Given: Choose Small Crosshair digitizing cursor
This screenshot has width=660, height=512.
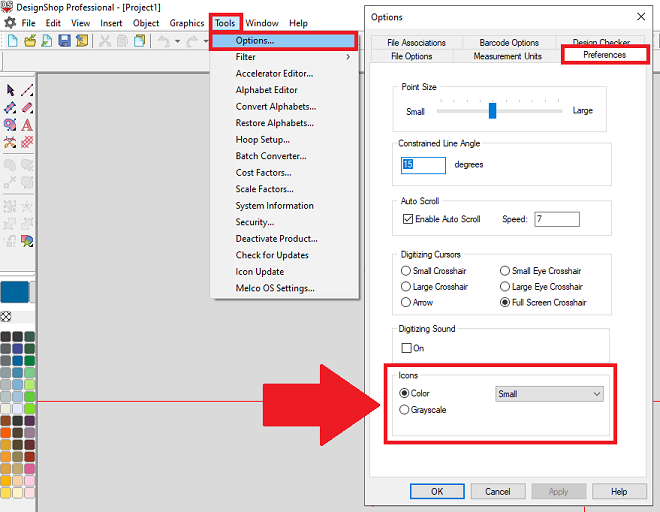Looking at the screenshot, I should point(405,271).
